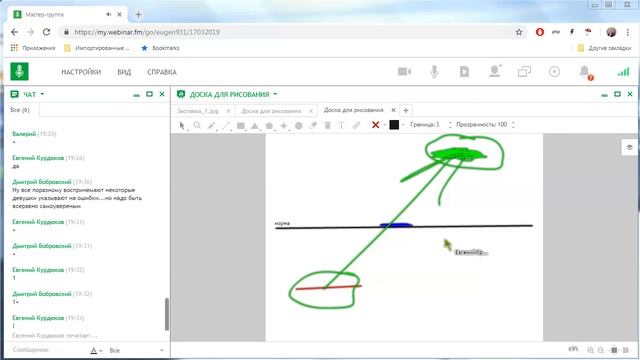This screenshot has width=640, height=360.
Task: Click the green signal strength bars
Action: pos(623,72)
